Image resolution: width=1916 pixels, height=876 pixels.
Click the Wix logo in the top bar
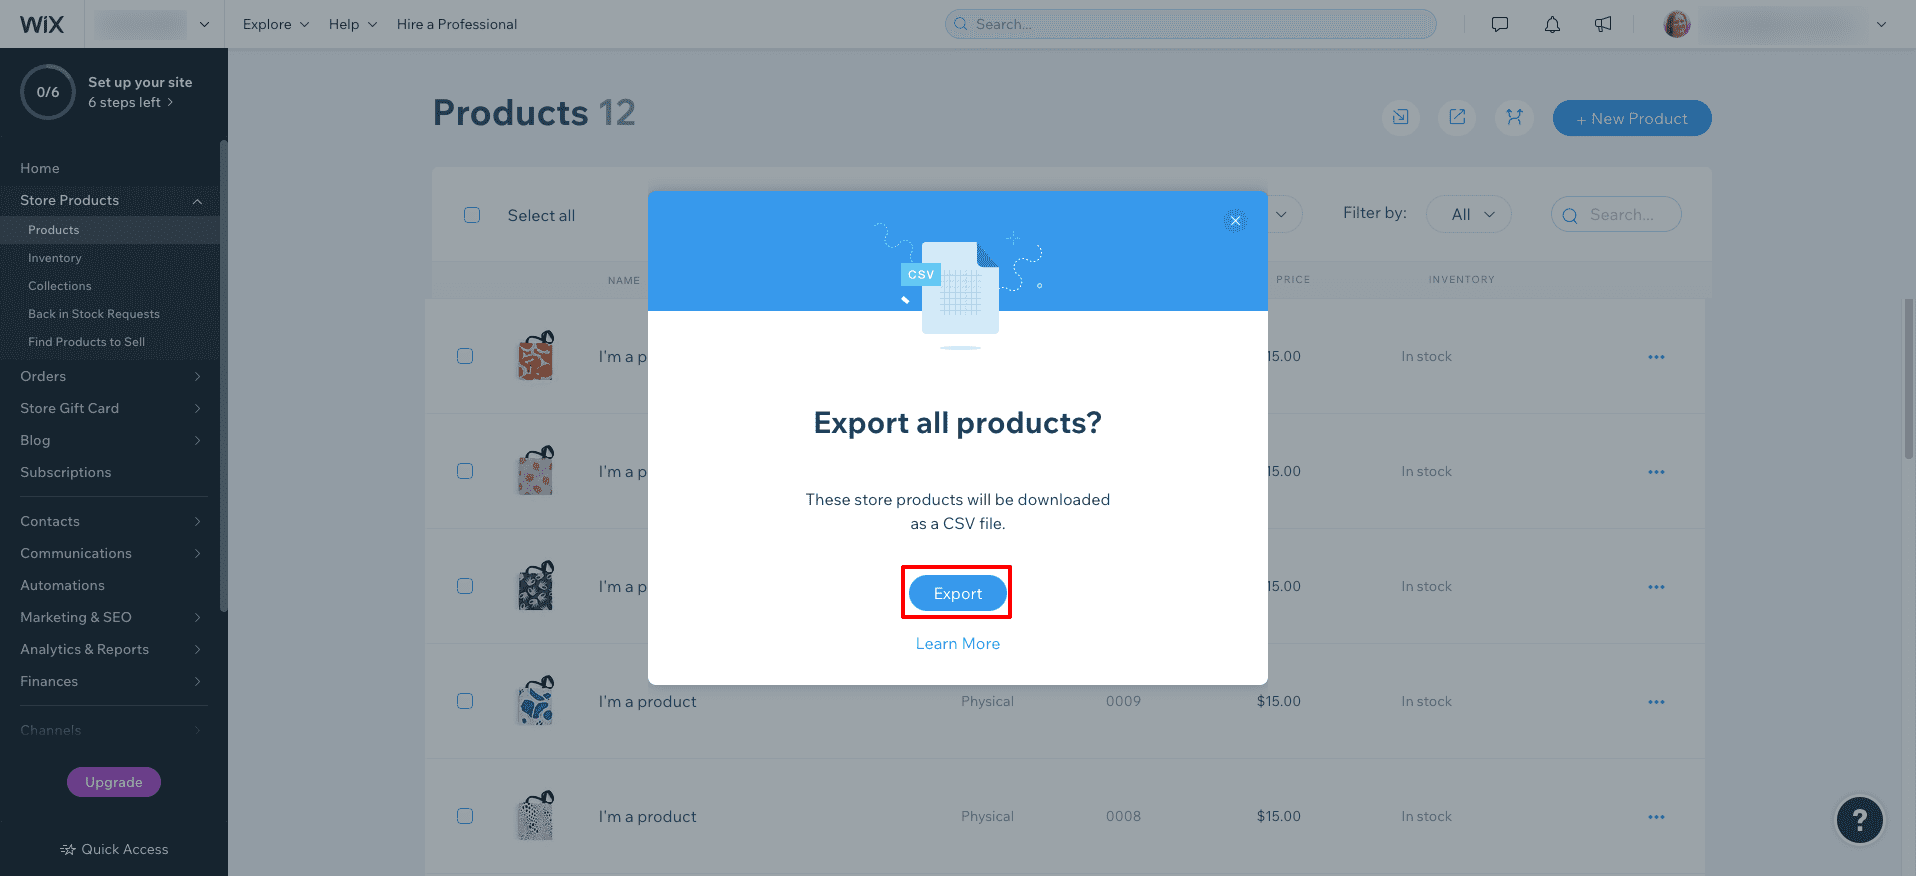pos(42,24)
